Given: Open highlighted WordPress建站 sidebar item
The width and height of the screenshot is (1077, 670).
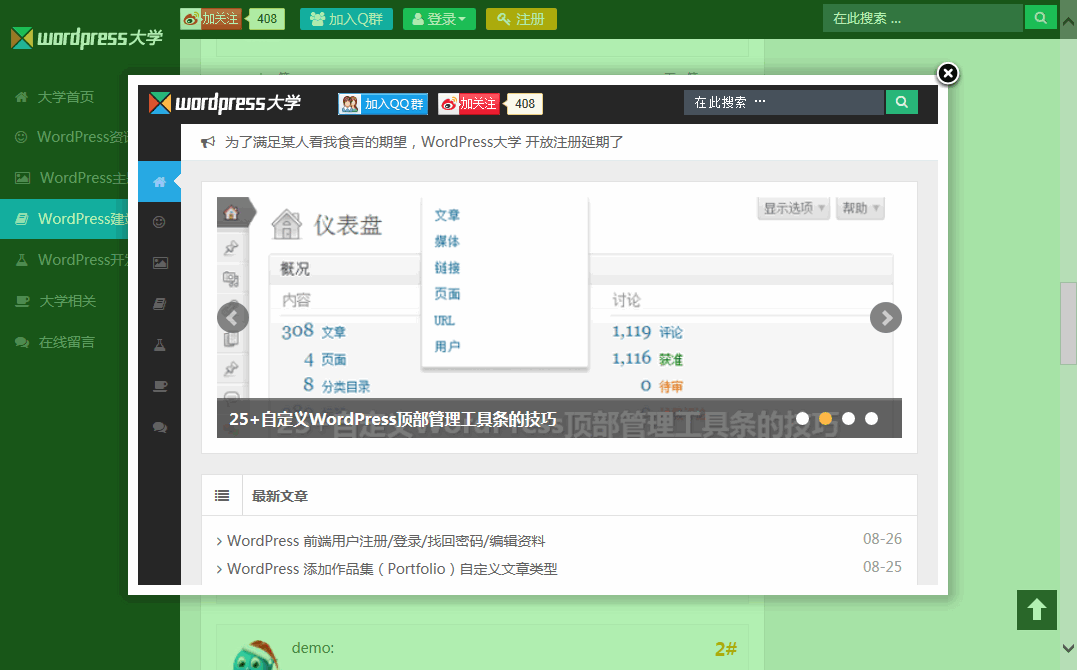Looking at the screenshot, I should [65, 219].
